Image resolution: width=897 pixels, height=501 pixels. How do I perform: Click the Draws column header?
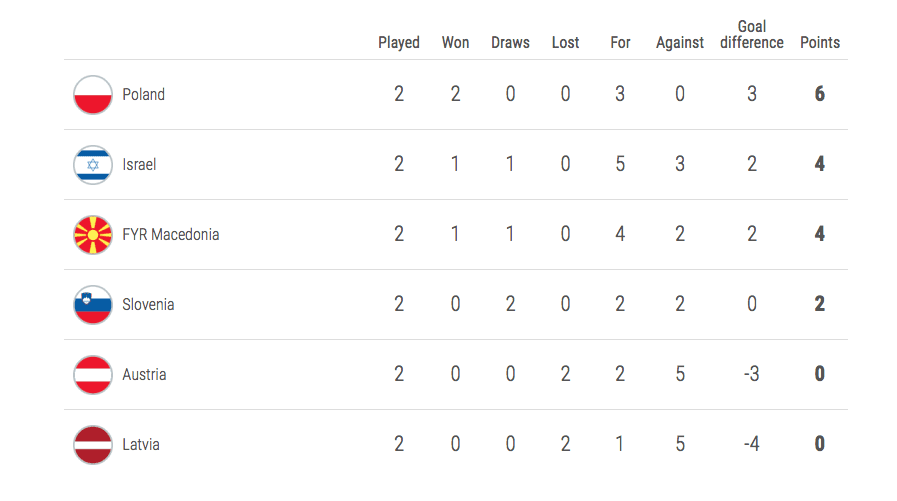510,43
